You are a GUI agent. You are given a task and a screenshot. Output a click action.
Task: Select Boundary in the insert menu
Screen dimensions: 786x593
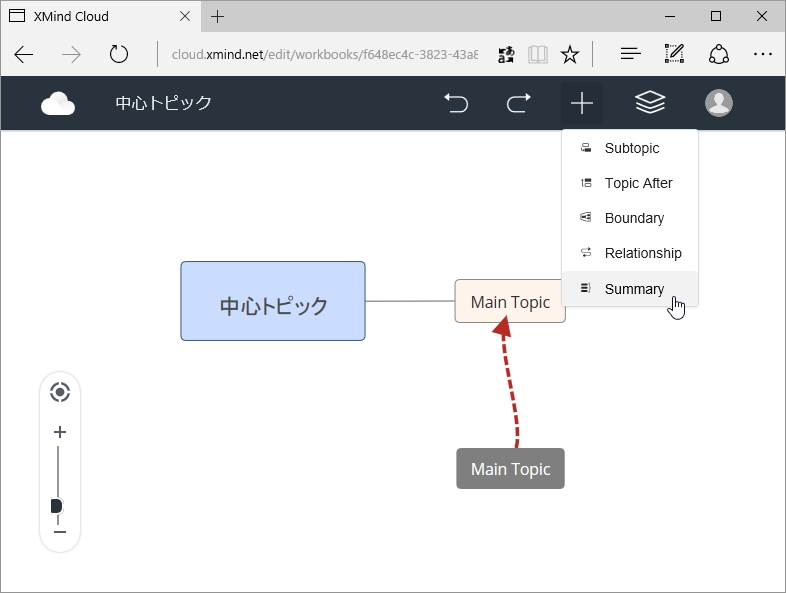click(x=630, y=219)
